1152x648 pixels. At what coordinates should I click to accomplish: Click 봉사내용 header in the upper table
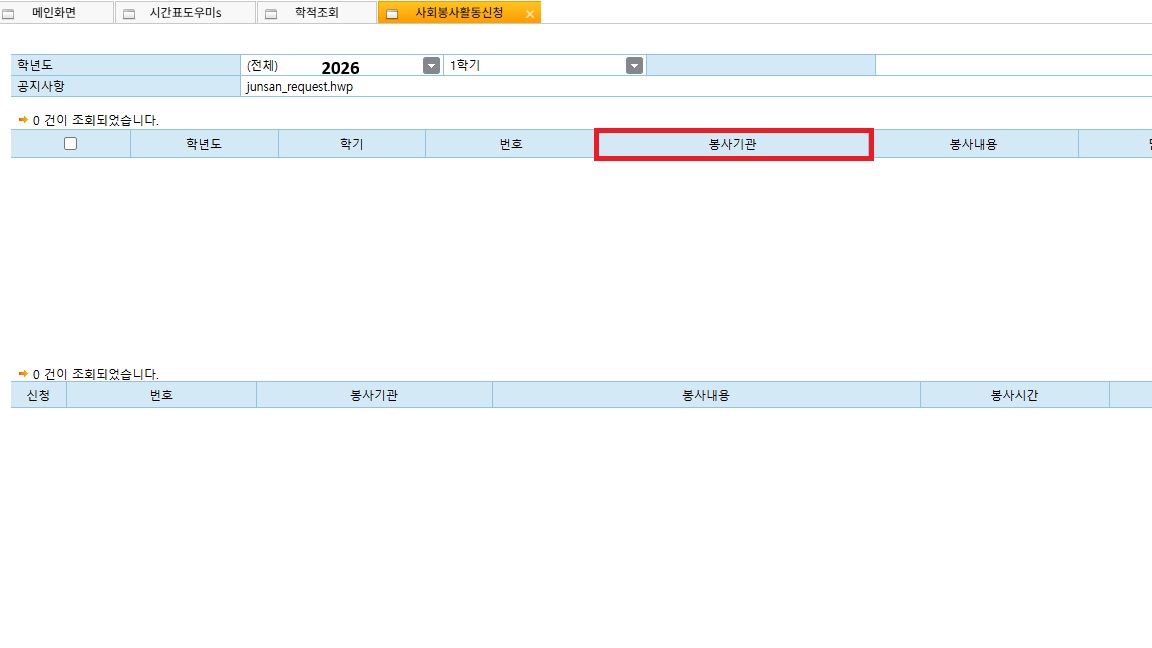pyautogui.click(x=973, y=144)
